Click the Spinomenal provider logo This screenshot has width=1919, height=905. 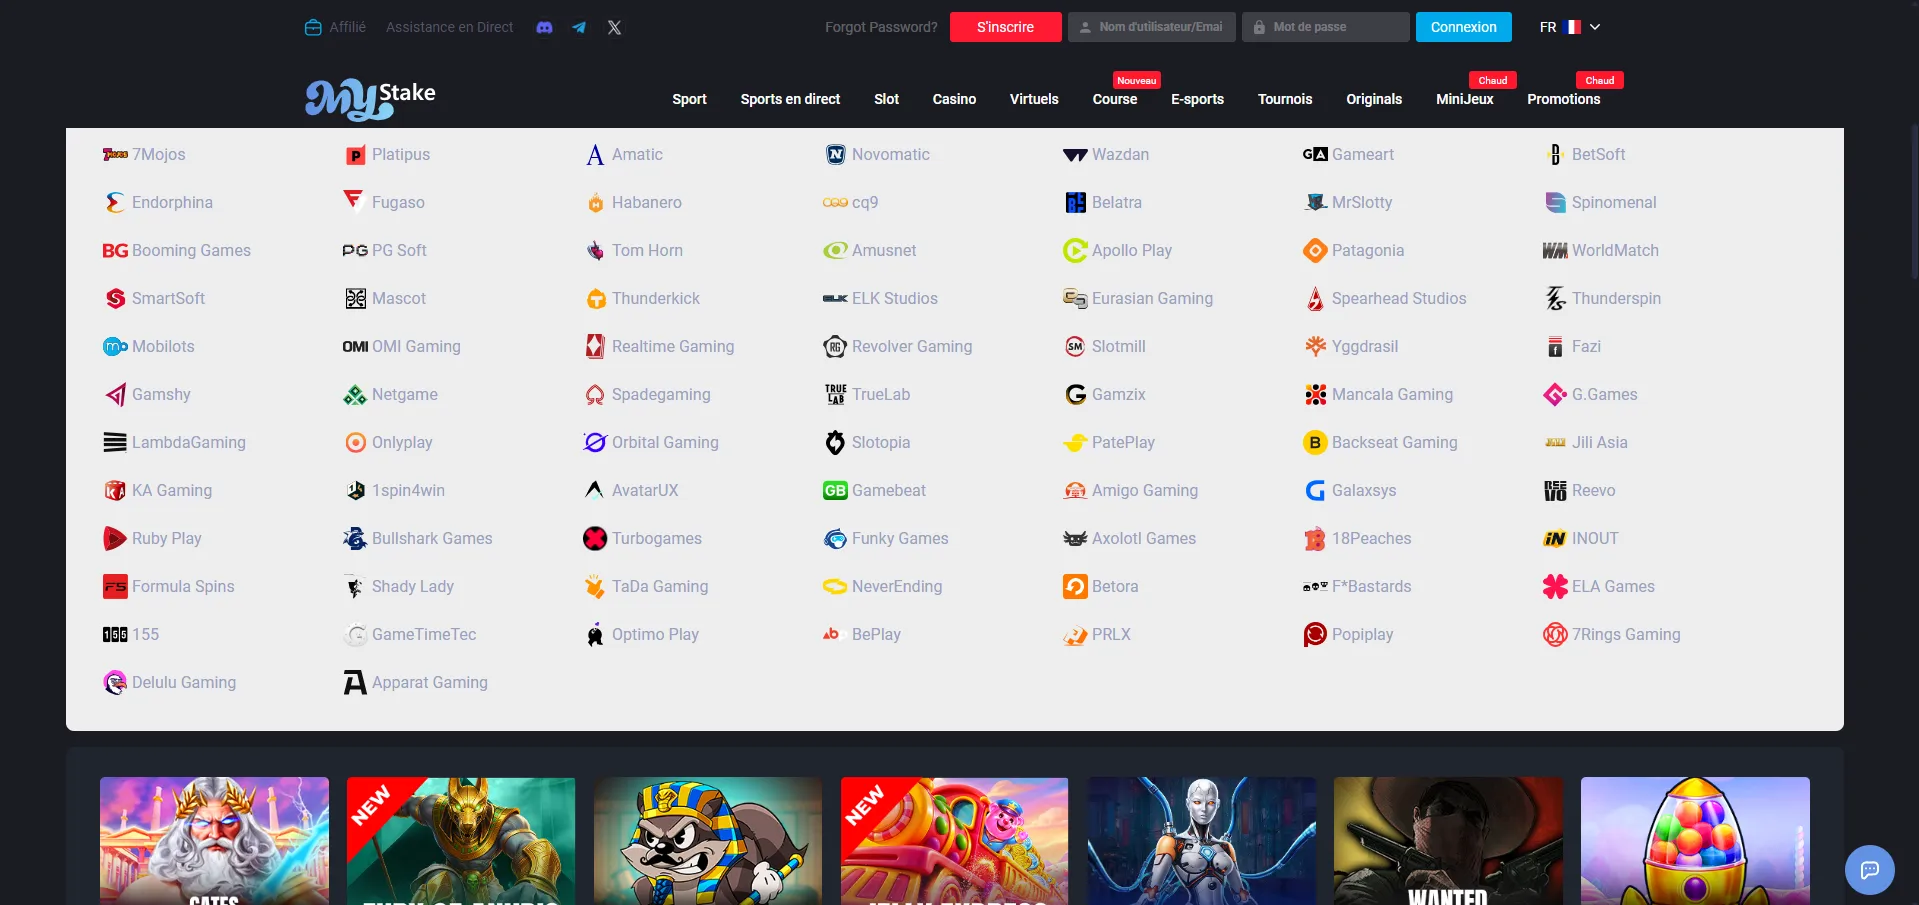pos(1555,202)
